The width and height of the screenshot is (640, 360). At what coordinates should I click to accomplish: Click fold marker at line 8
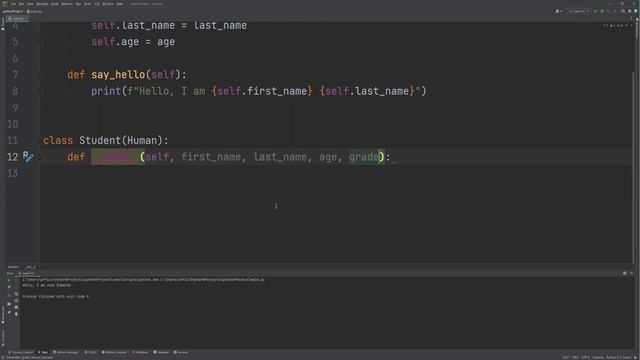coord(40,91)
